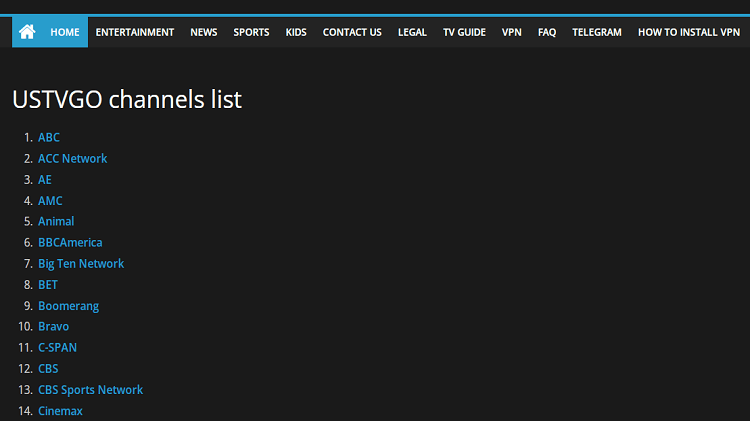
Task: Select the AE channel link
Action: (45, 179)
